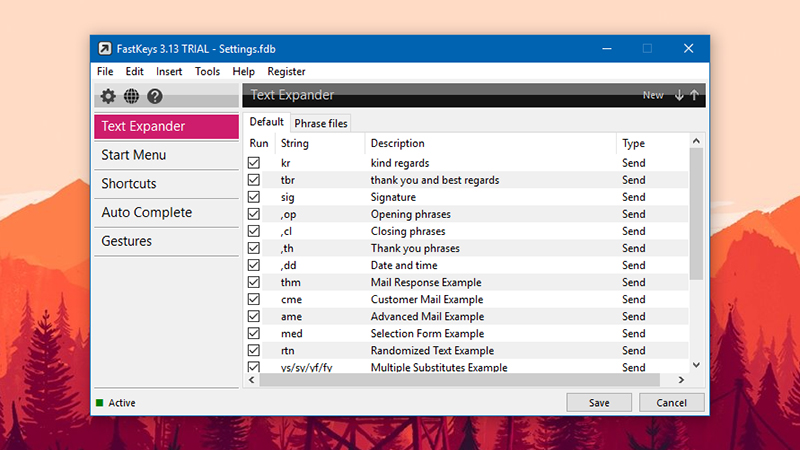Sort by the Type column header
Screen dimensions: 800x450
(653, 143)
